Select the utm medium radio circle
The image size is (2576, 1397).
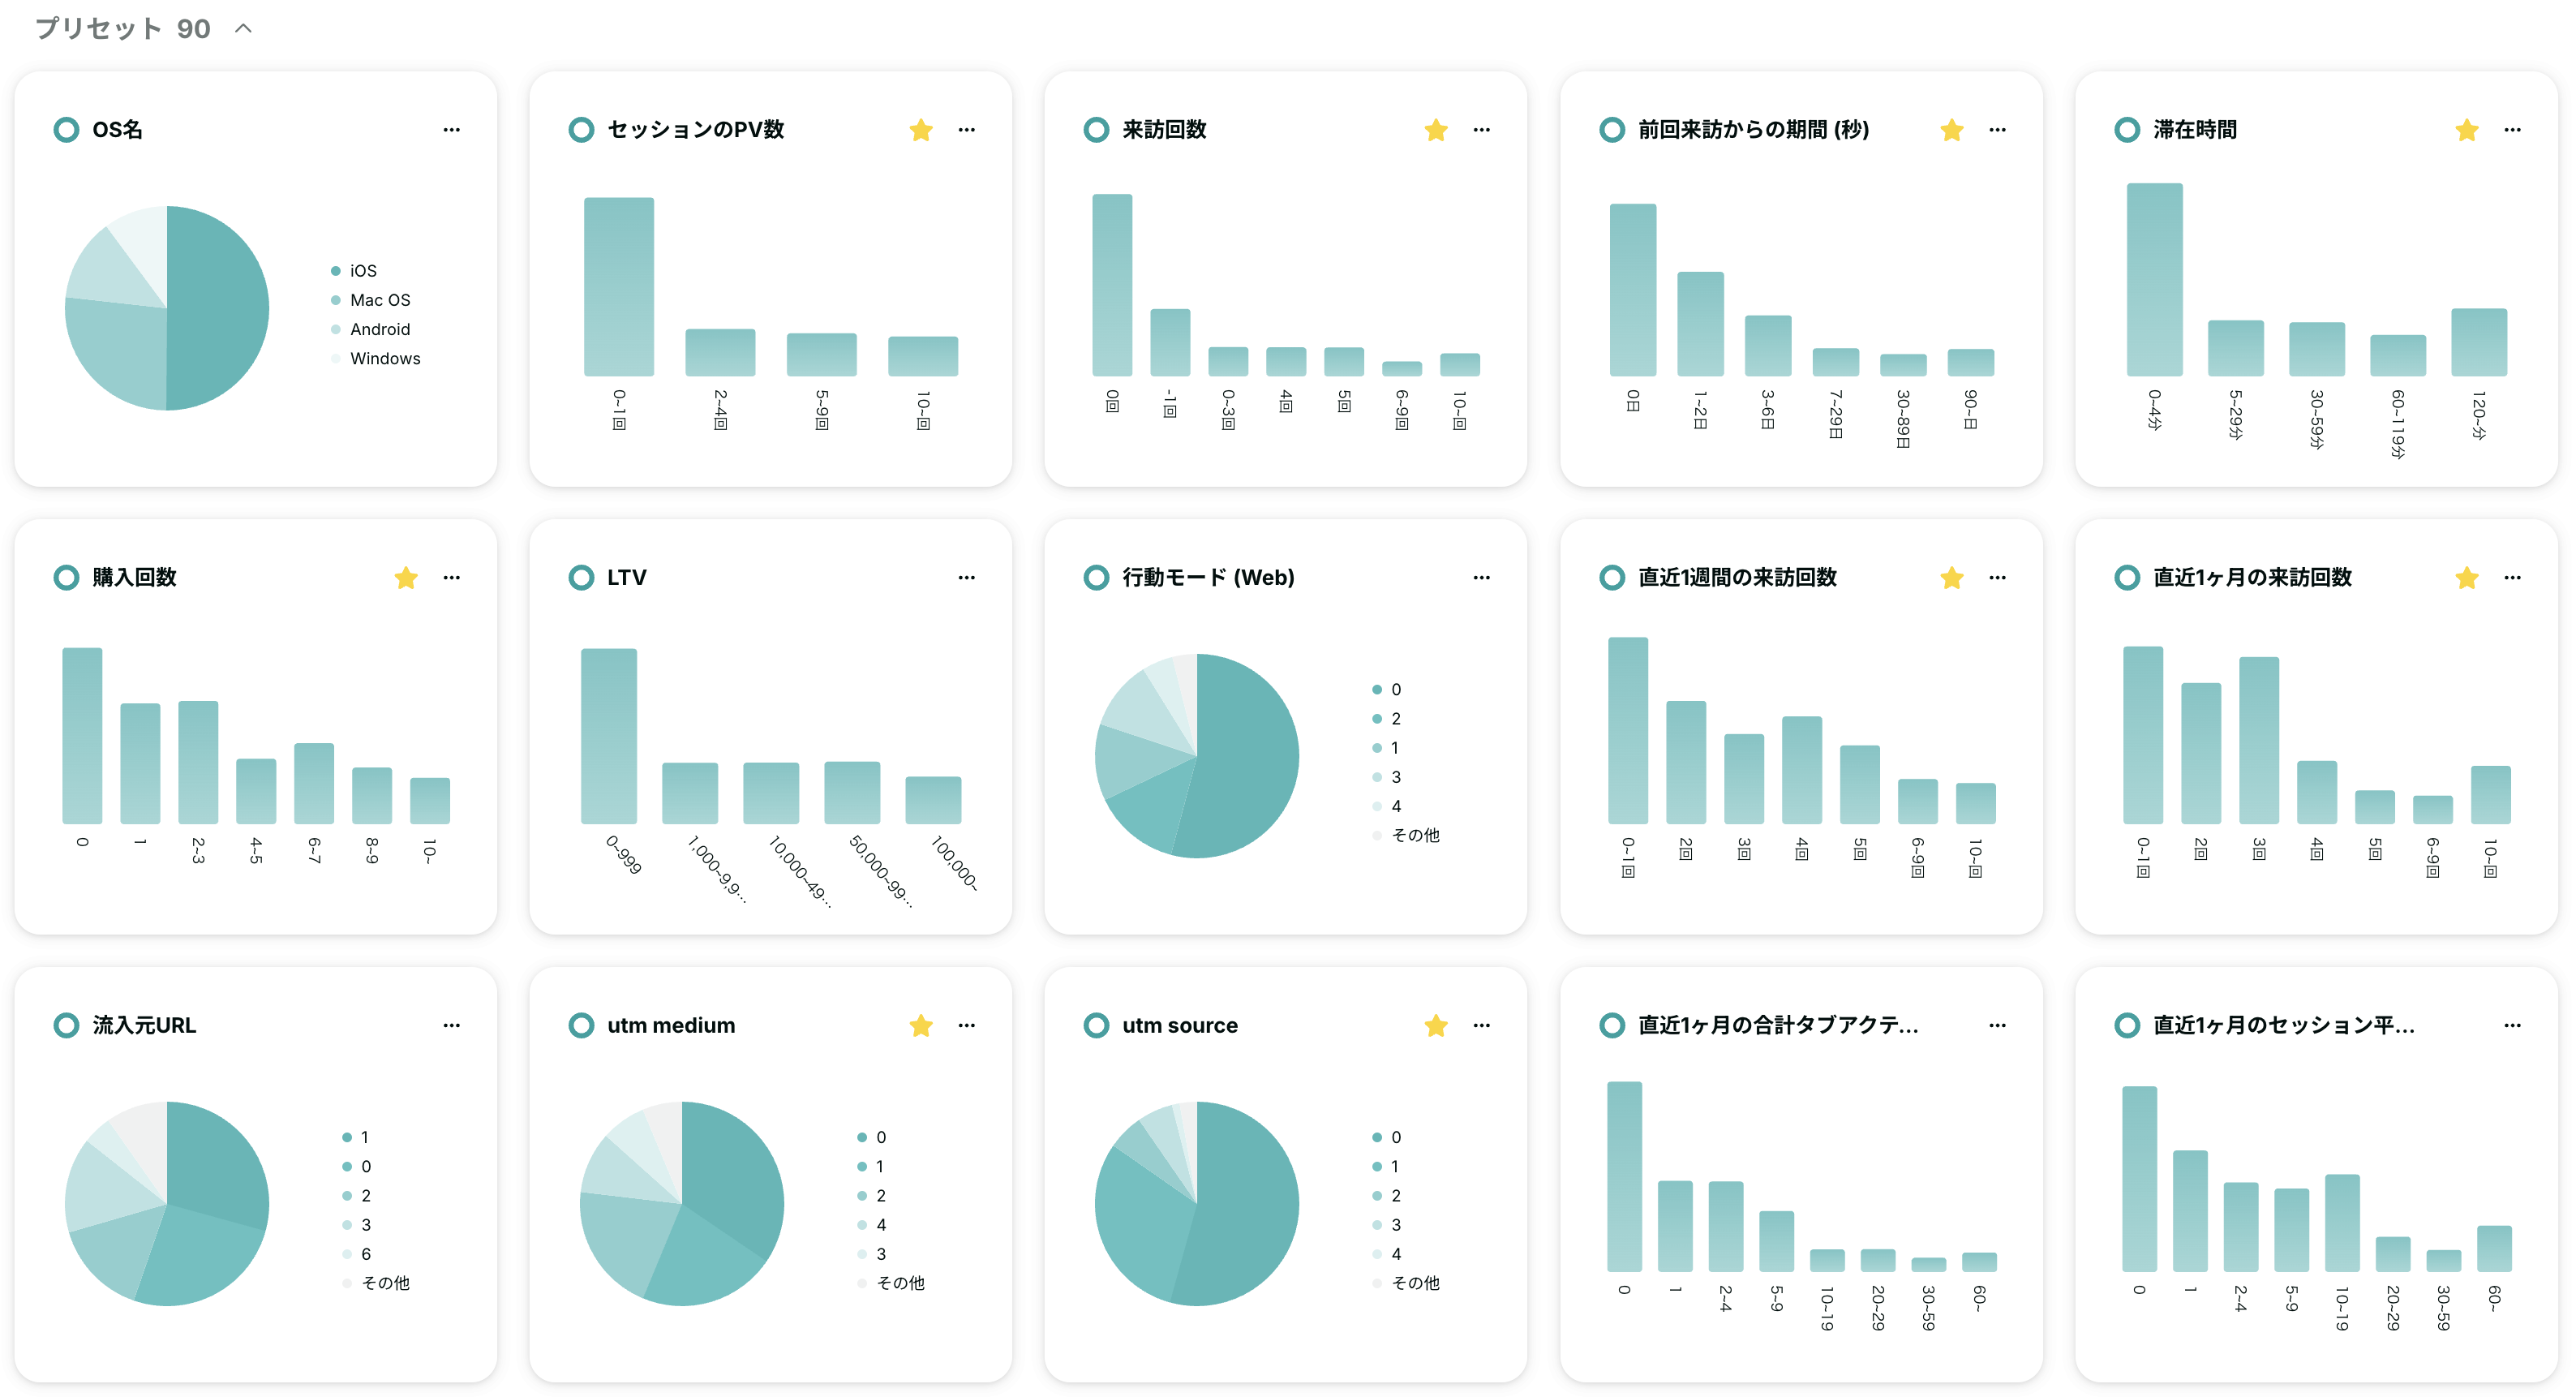[581, 1026]
